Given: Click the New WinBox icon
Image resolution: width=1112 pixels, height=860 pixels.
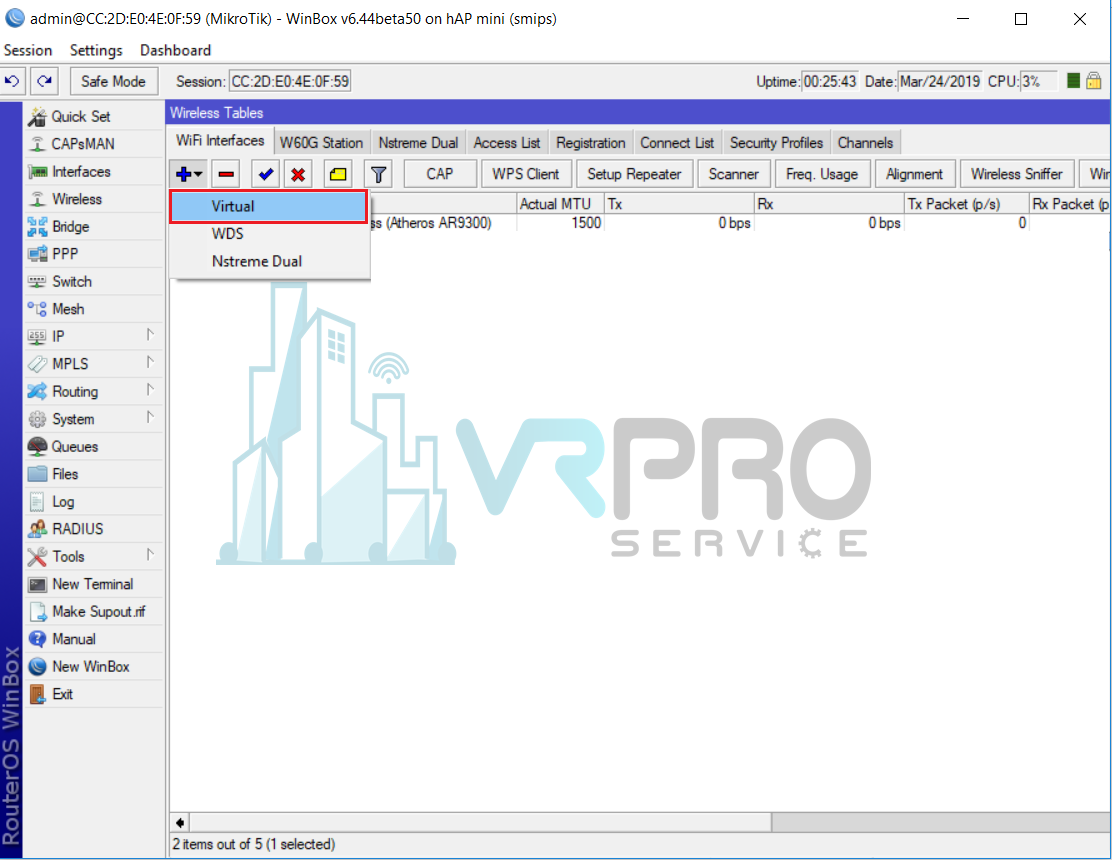Looking at the screenshot, I should tap(37, 667).
